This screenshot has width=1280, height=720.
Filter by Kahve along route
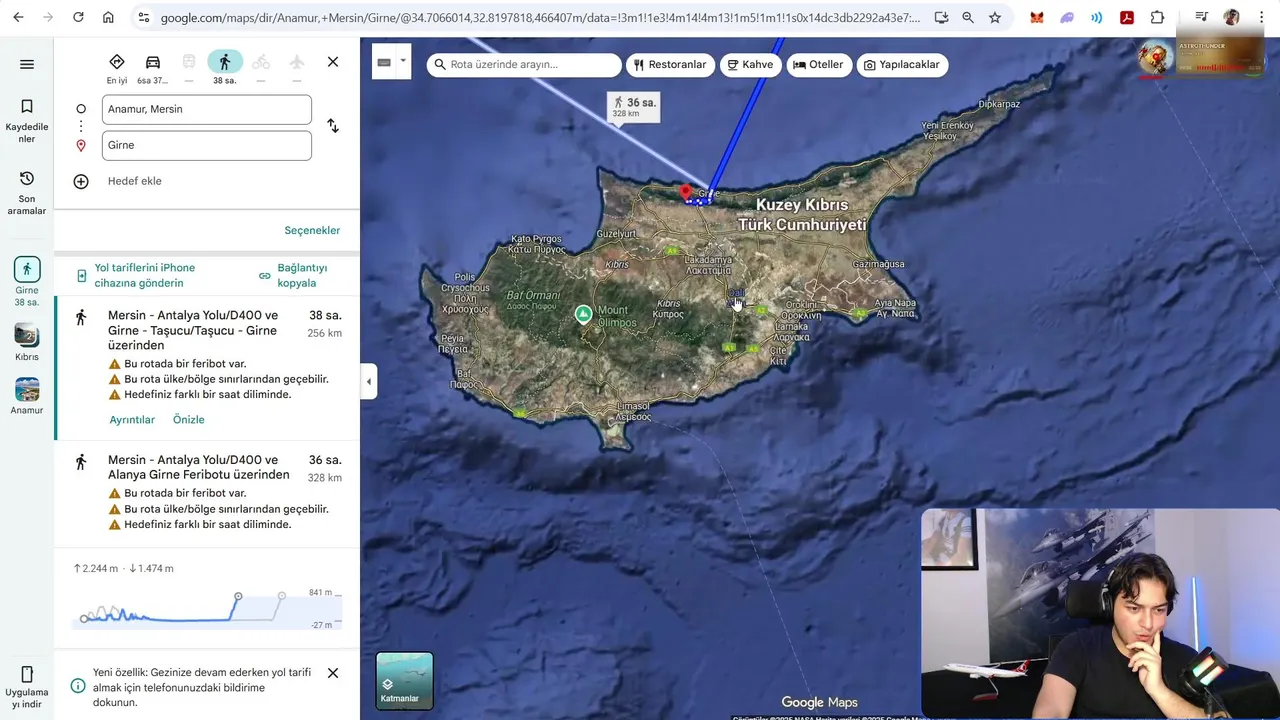(750, 64)
